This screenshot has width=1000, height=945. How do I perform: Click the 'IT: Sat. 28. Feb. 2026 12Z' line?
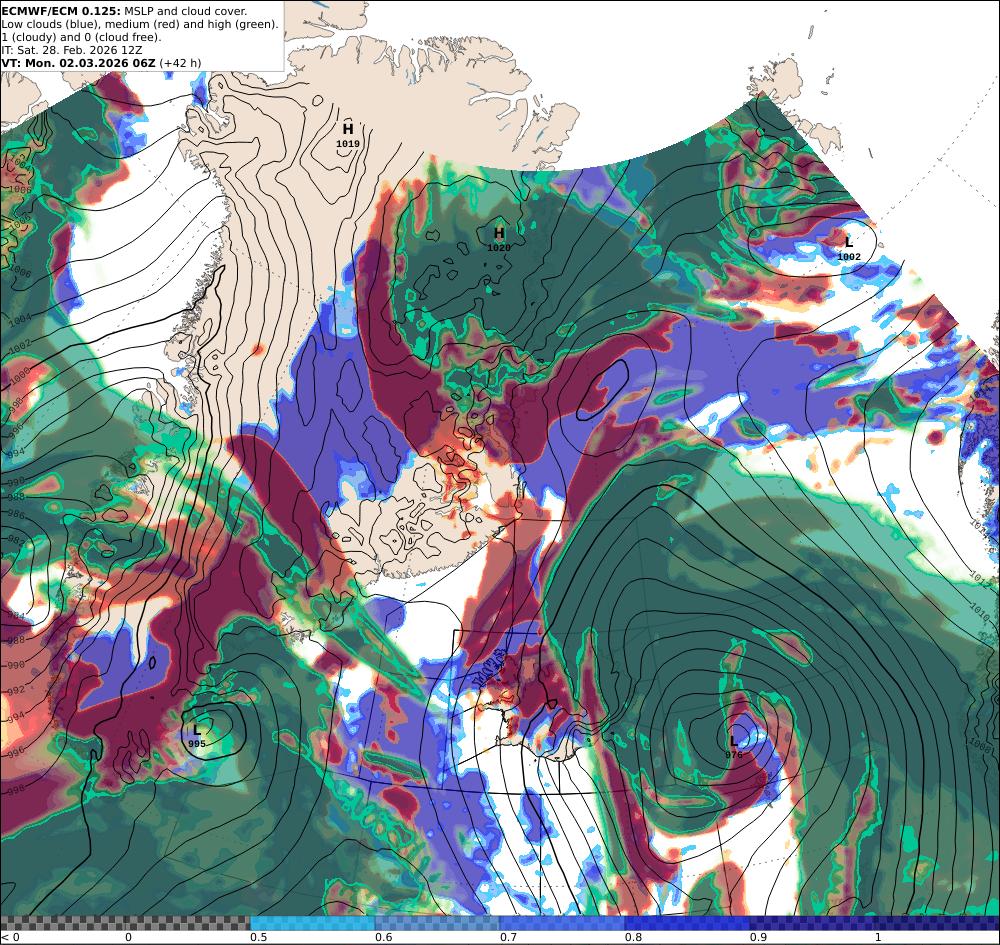[x=71, y=50]
